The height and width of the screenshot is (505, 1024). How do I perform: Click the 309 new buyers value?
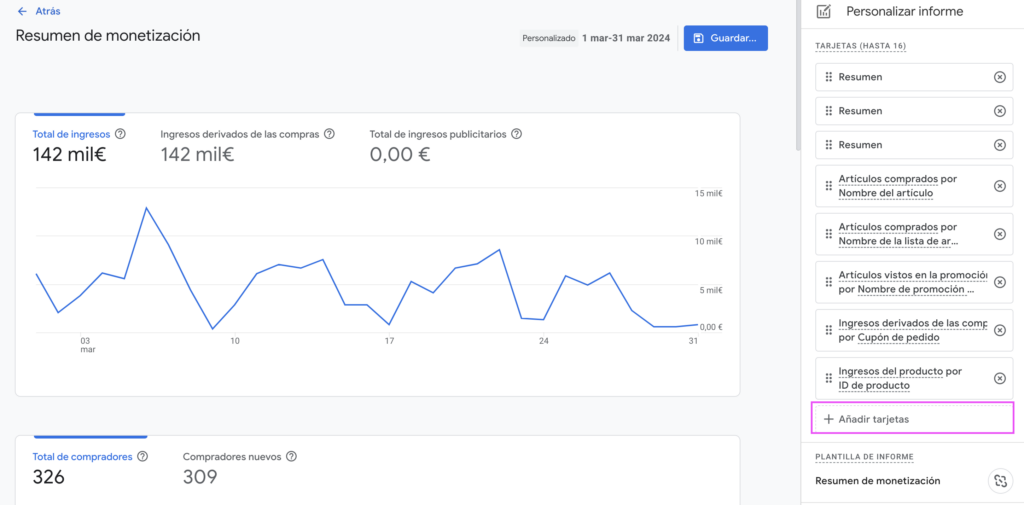[x=200, y=478]
